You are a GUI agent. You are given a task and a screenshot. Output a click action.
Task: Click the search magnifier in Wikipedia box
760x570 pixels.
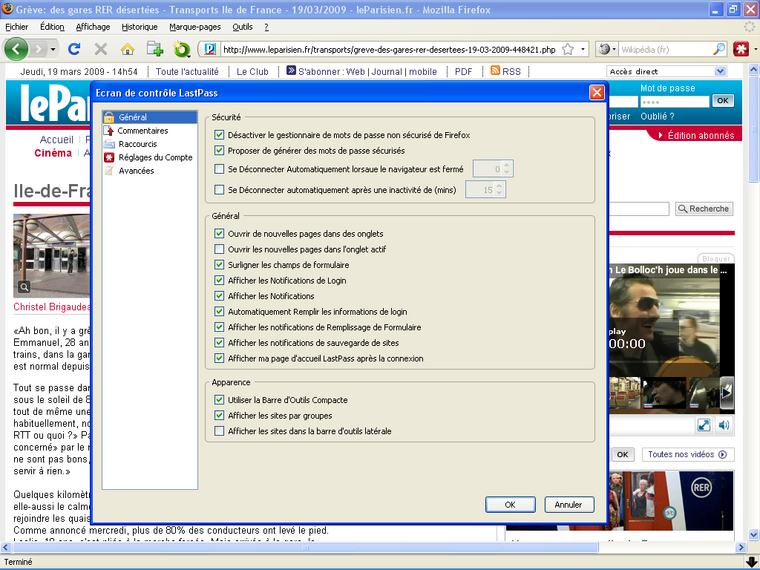click(x=719, y=49)
